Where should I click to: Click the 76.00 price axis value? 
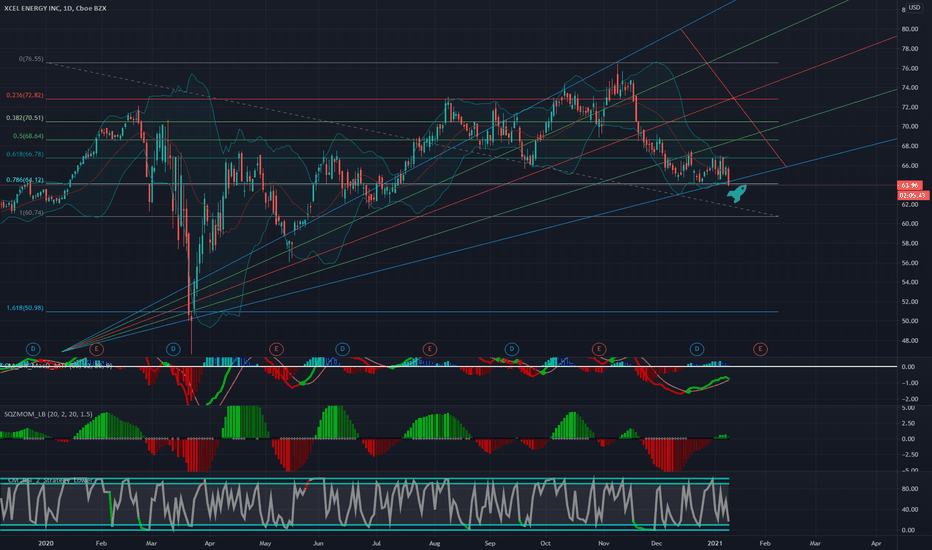tap(909, 68)
